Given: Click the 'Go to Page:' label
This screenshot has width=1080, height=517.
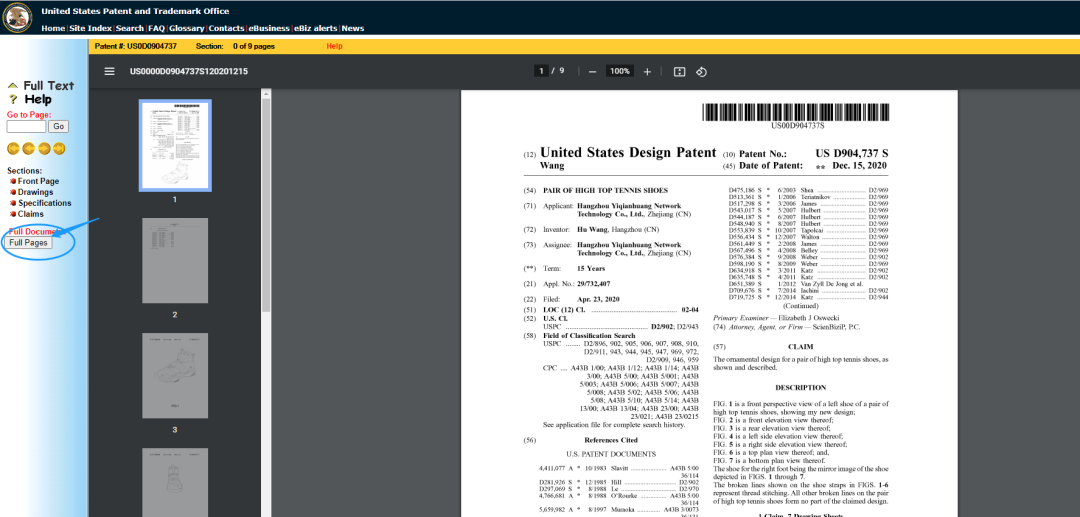Looking at the screenshot, I should [29, 115].
